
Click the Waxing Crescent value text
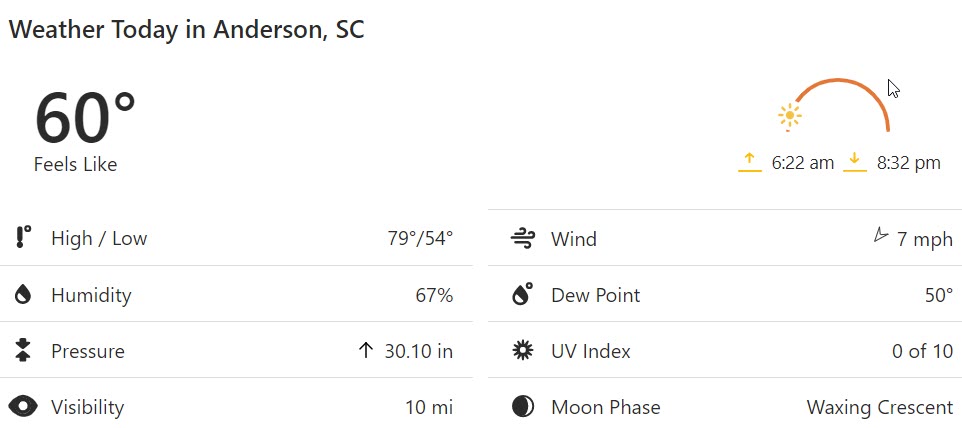[880, 407]
